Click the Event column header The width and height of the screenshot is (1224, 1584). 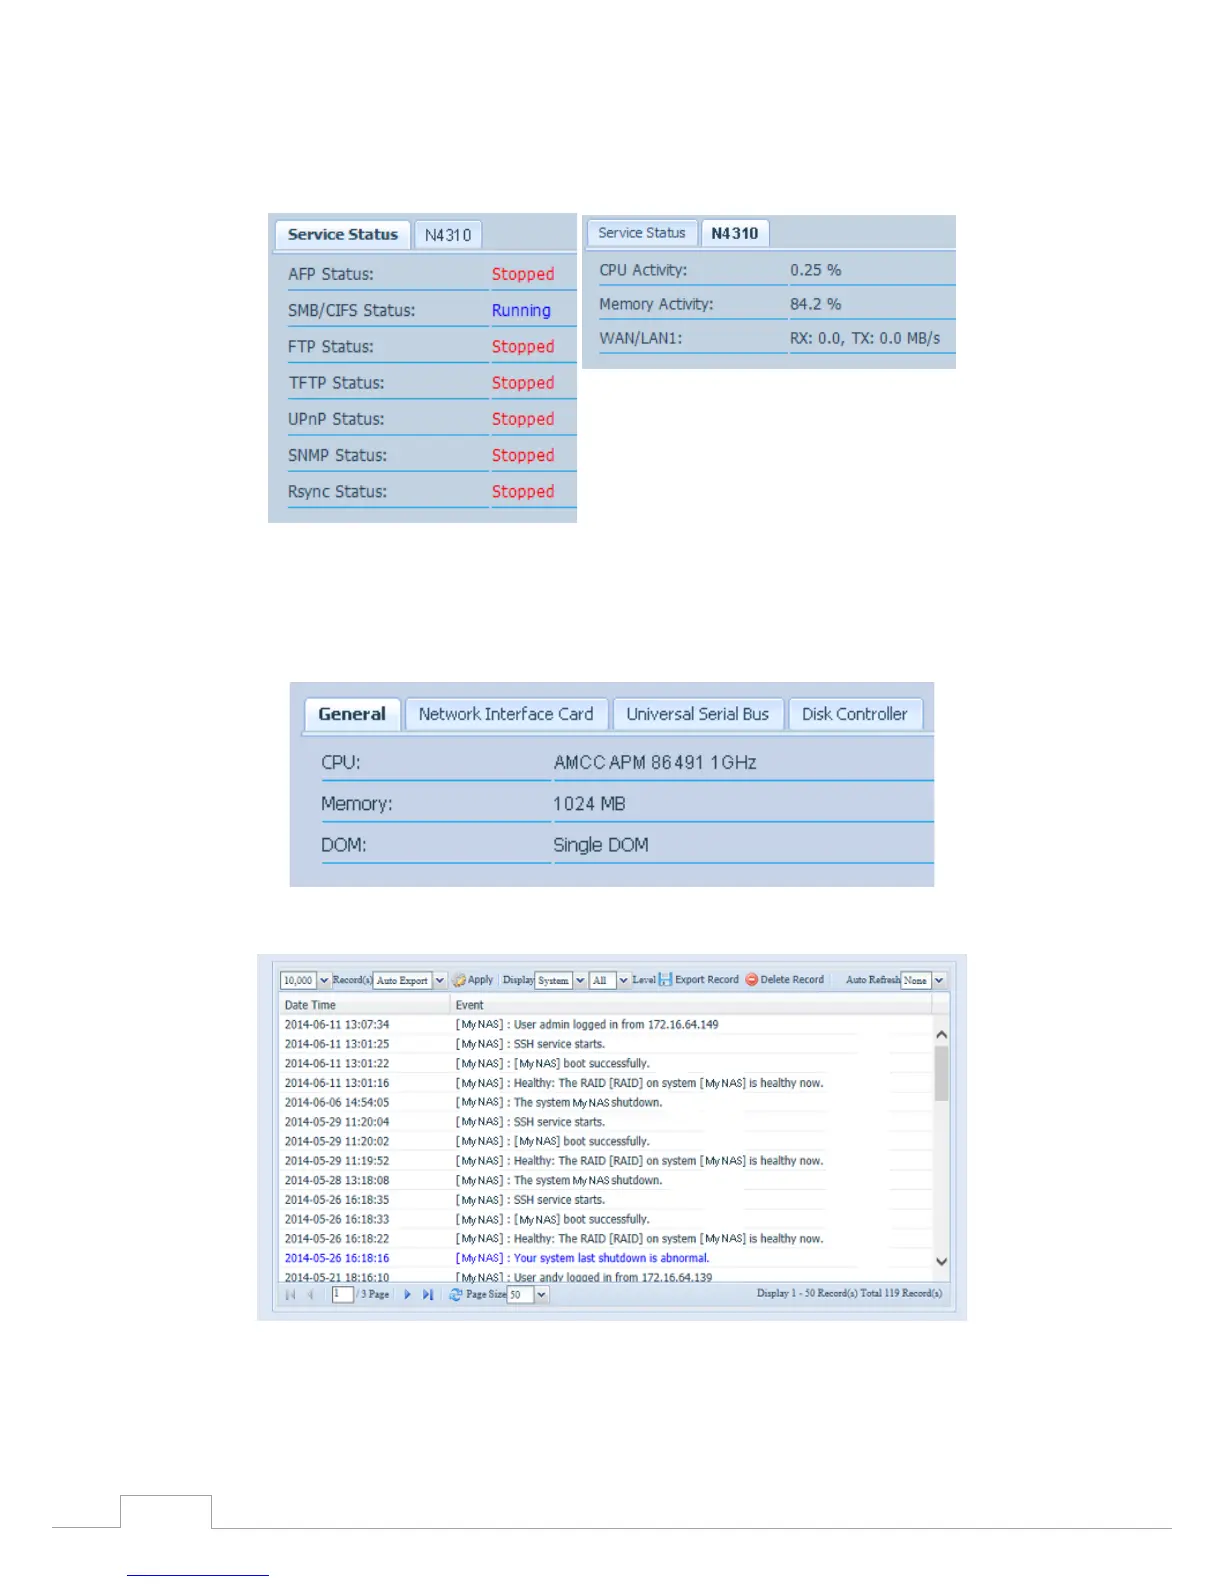(691, 1005)
